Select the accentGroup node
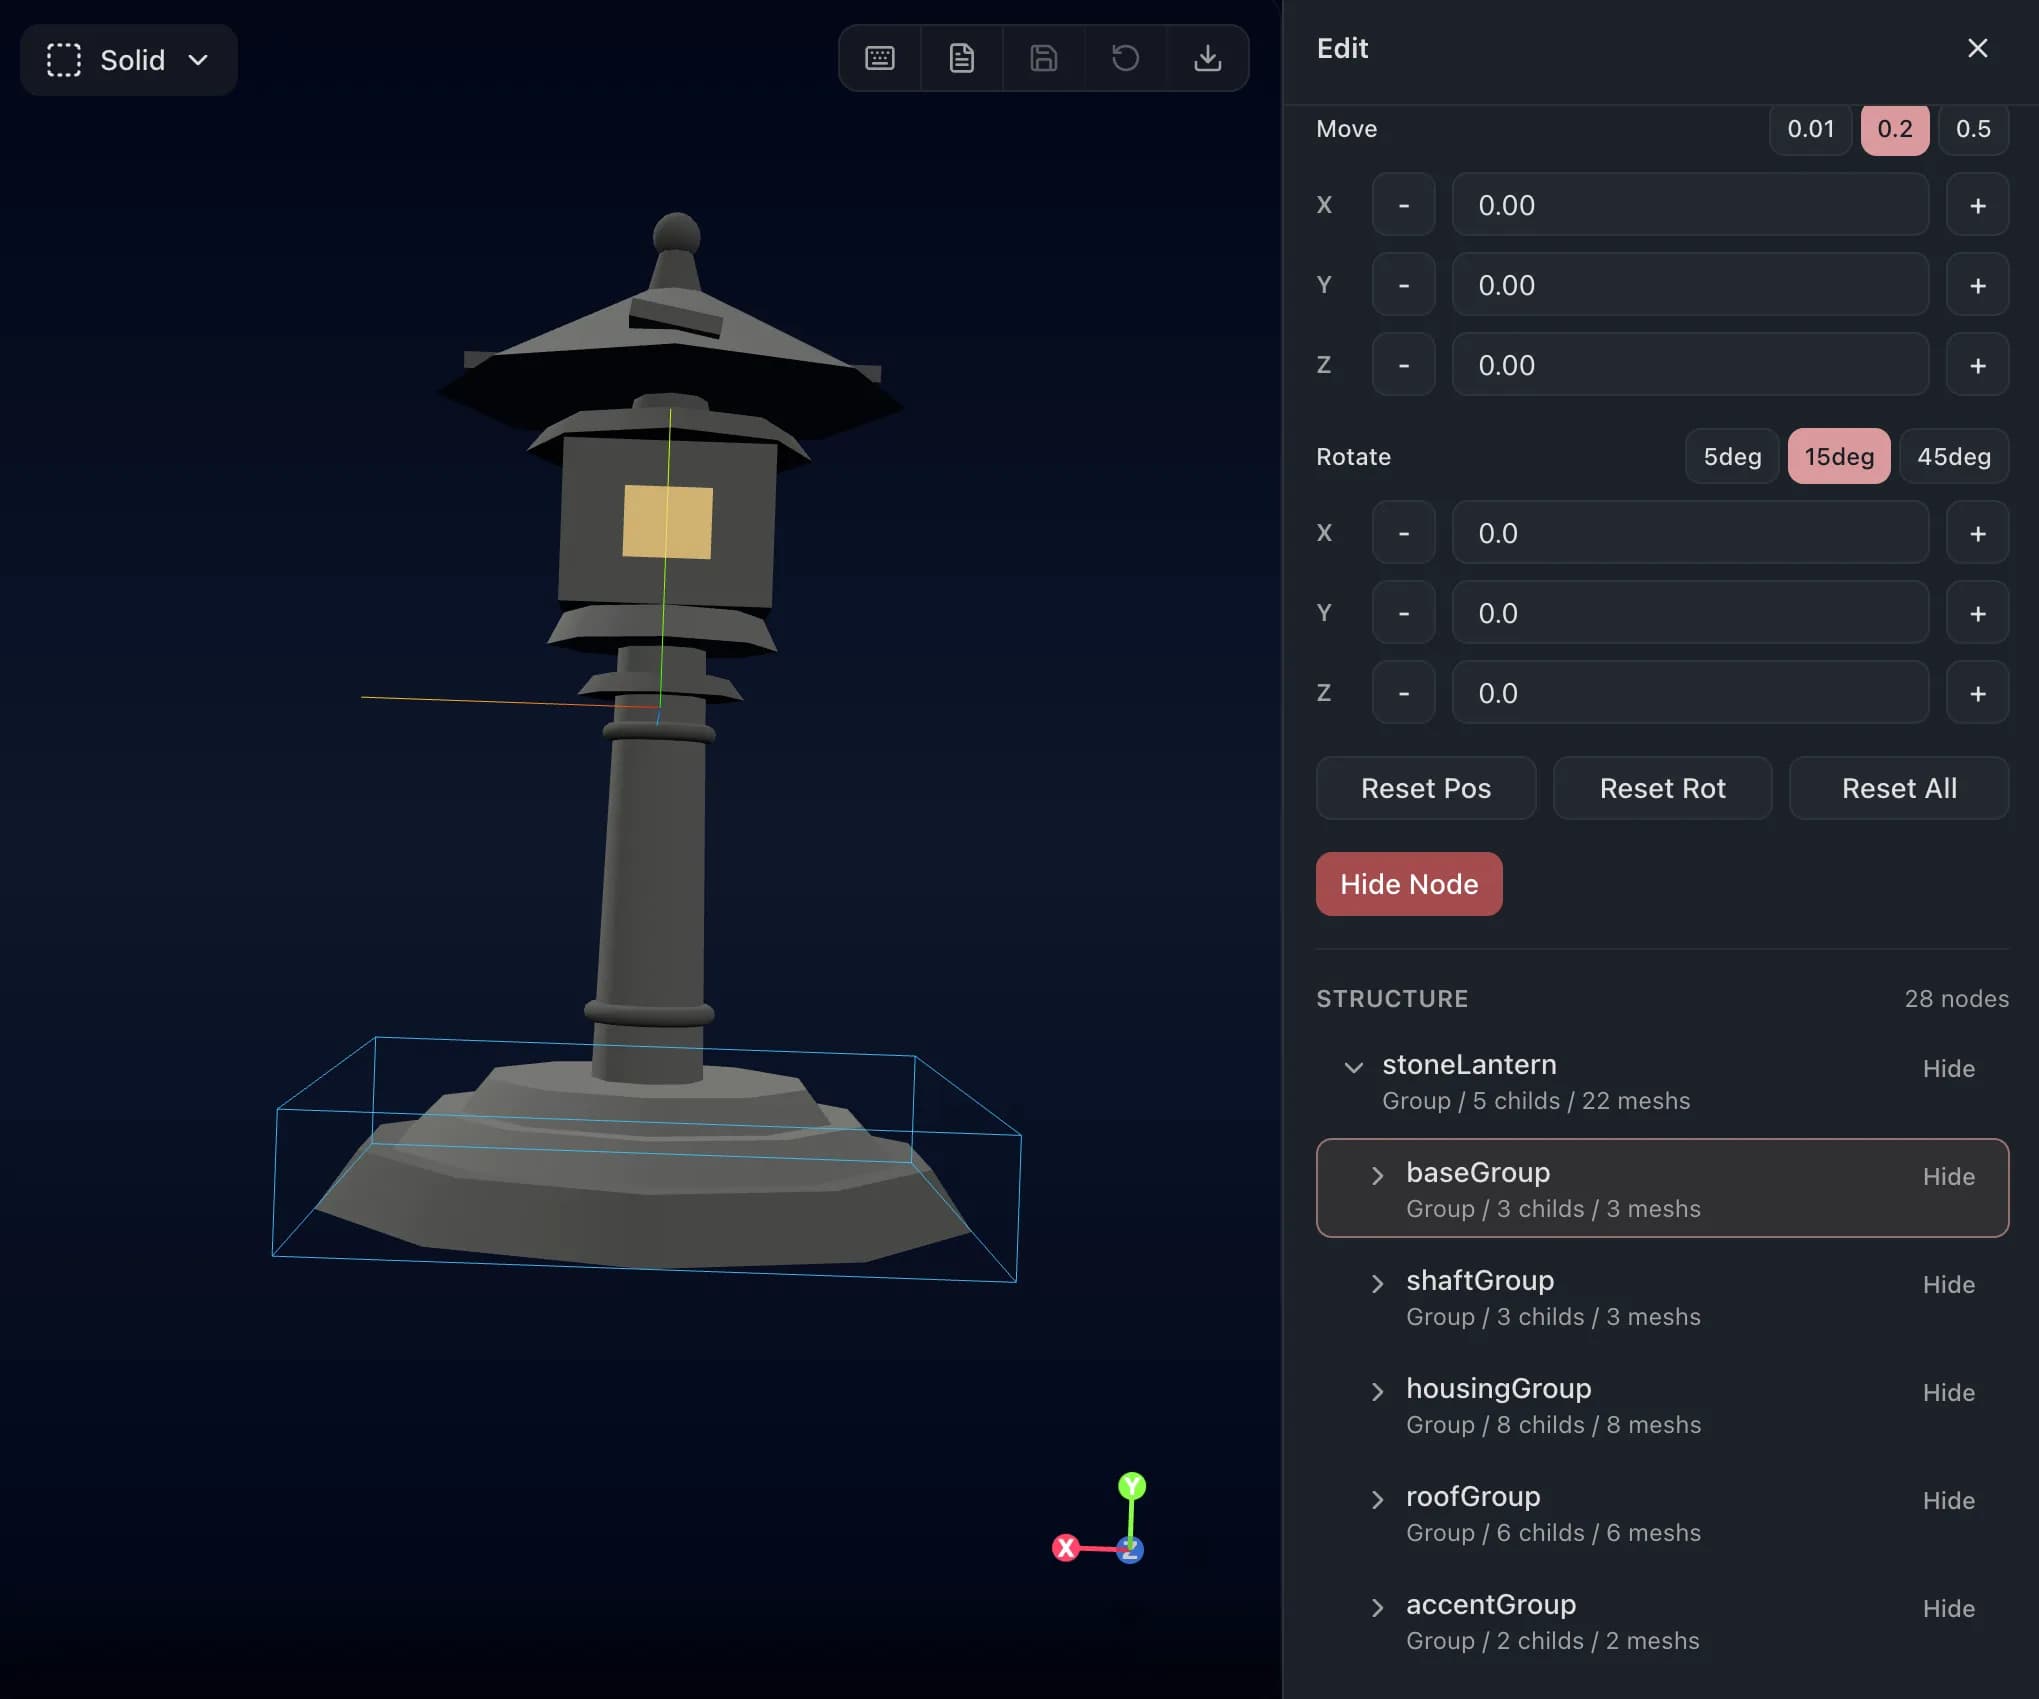 (x=1491, y=1605)
